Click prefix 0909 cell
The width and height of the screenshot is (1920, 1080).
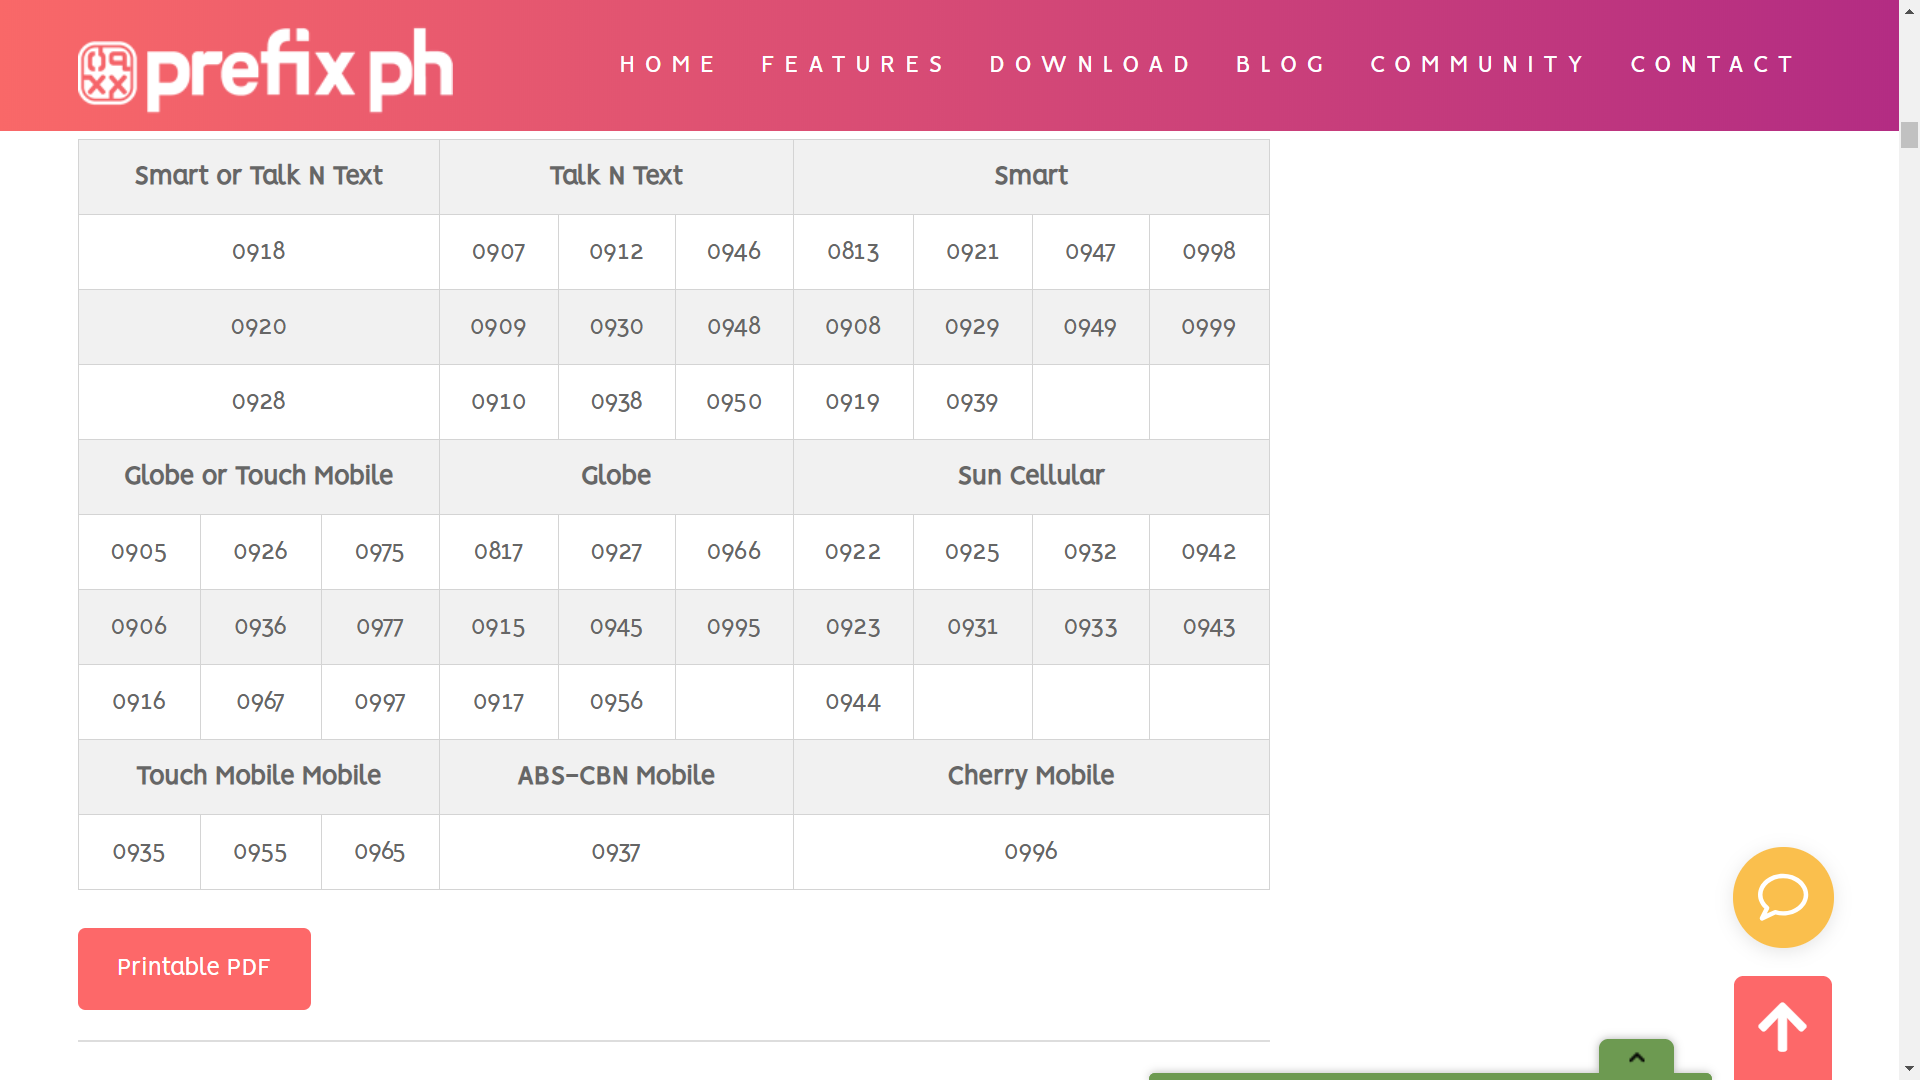coord(499,327)
